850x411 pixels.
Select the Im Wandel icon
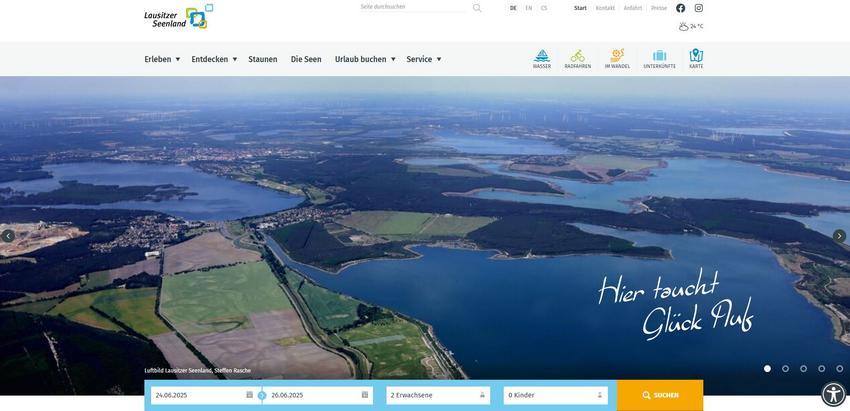tap(617, 58)
